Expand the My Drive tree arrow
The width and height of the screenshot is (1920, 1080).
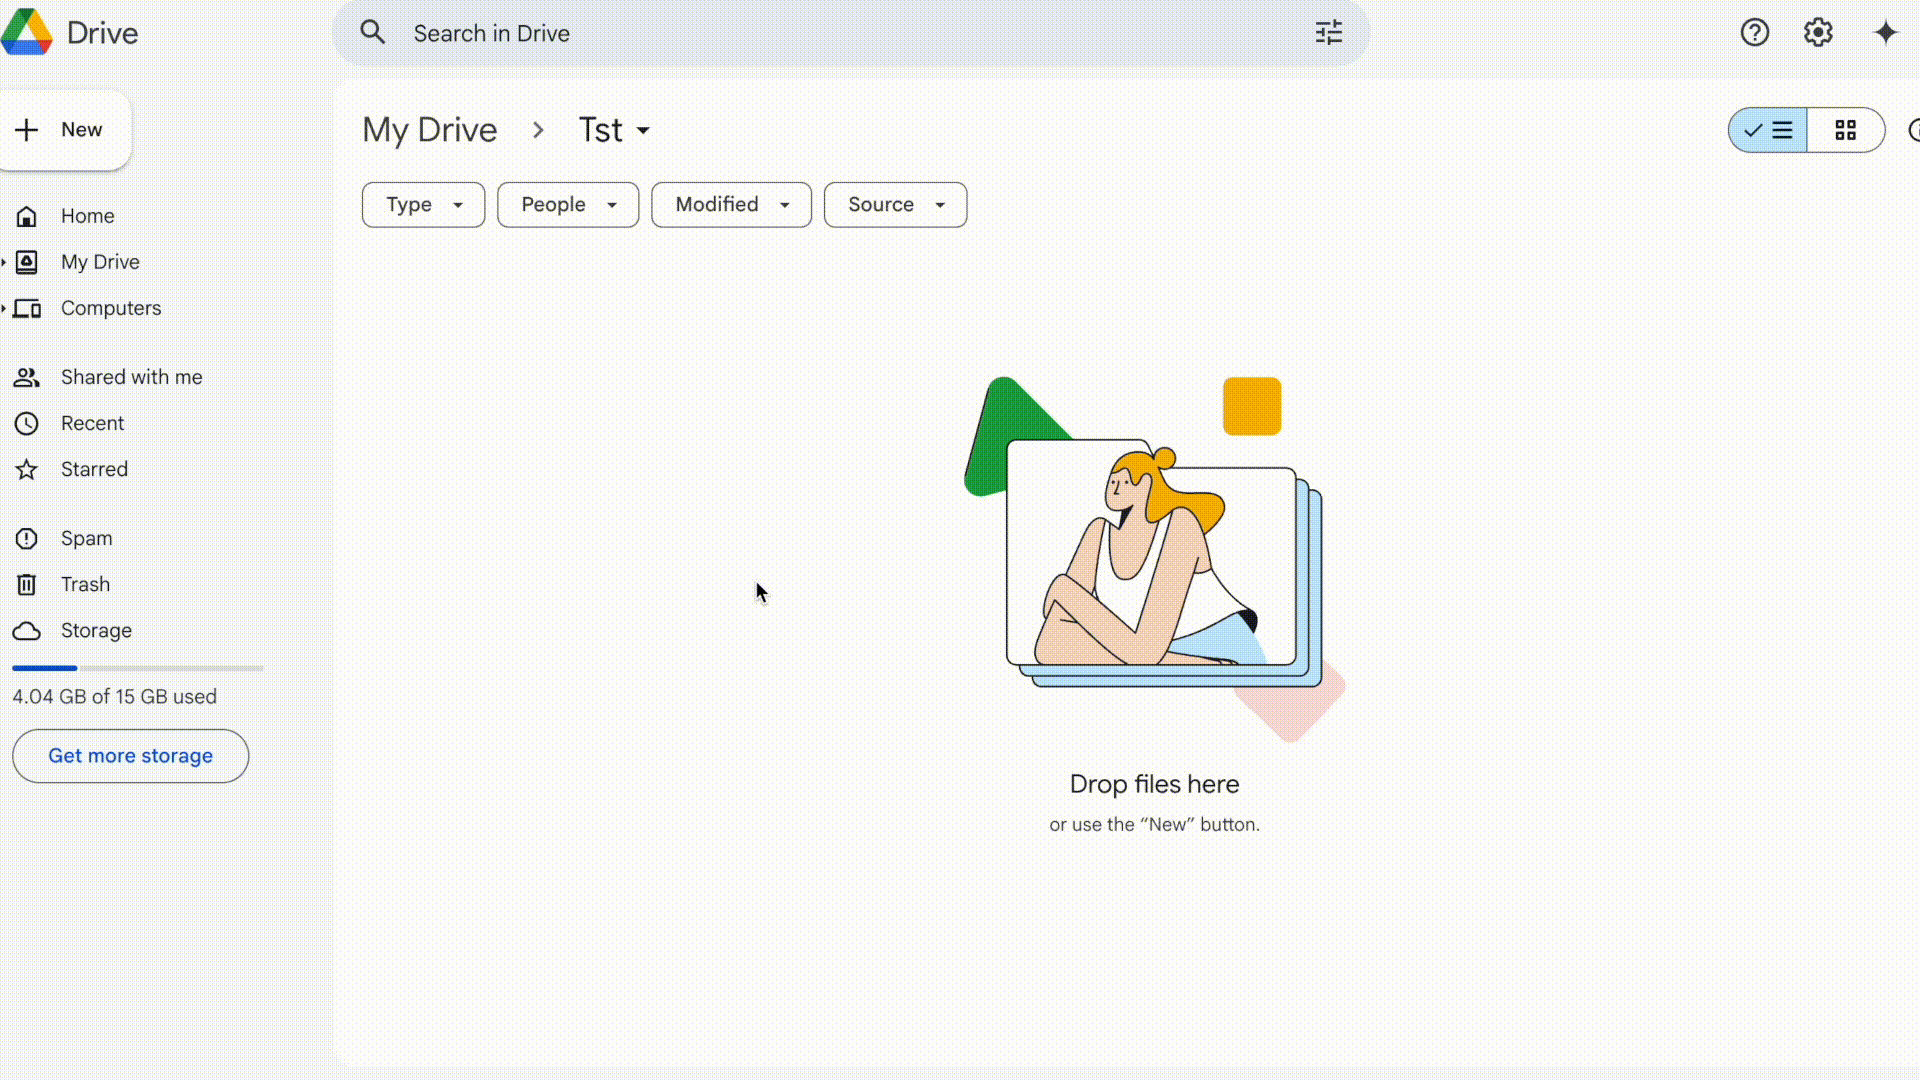[4, 262]
